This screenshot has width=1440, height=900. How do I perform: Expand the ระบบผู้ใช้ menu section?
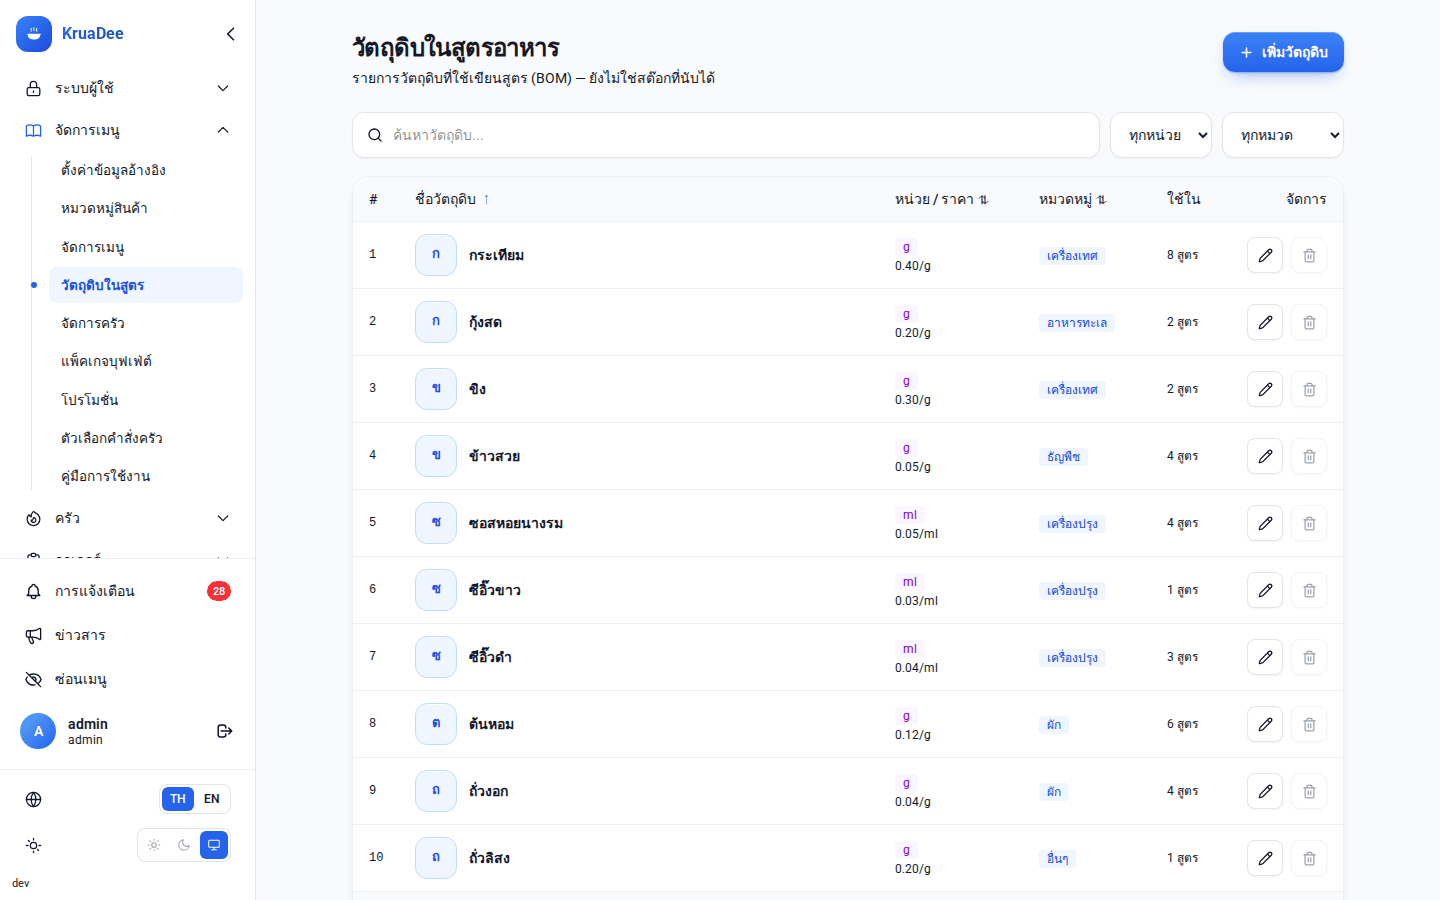[128, 88]
